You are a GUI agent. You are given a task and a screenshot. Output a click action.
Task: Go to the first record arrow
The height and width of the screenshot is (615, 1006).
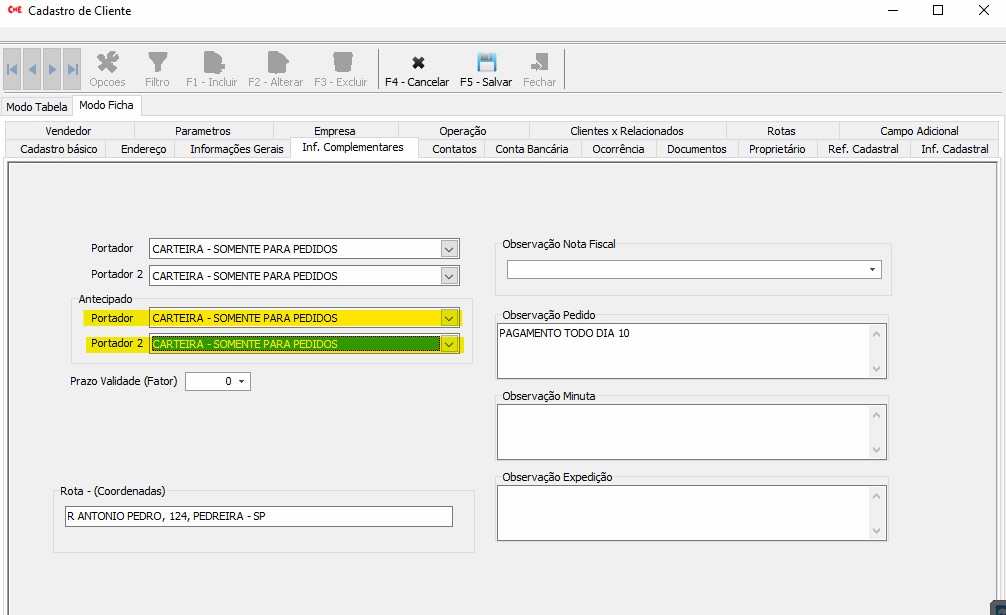[x=12, y=69]
